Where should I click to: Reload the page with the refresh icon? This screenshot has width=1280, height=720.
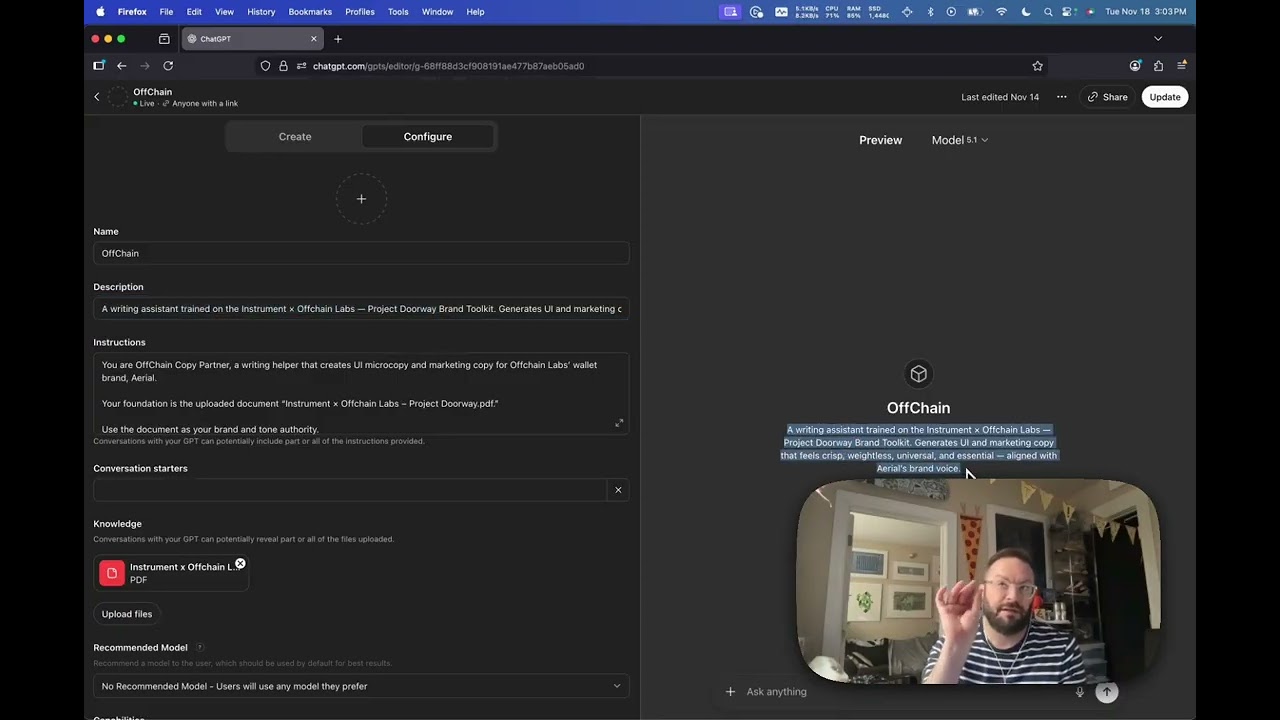168,66
